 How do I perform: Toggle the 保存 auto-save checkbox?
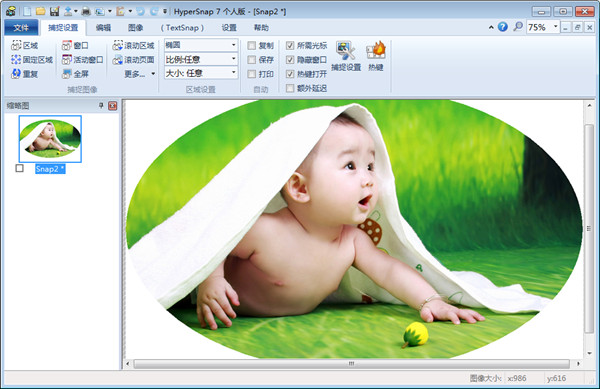[251, 60]
